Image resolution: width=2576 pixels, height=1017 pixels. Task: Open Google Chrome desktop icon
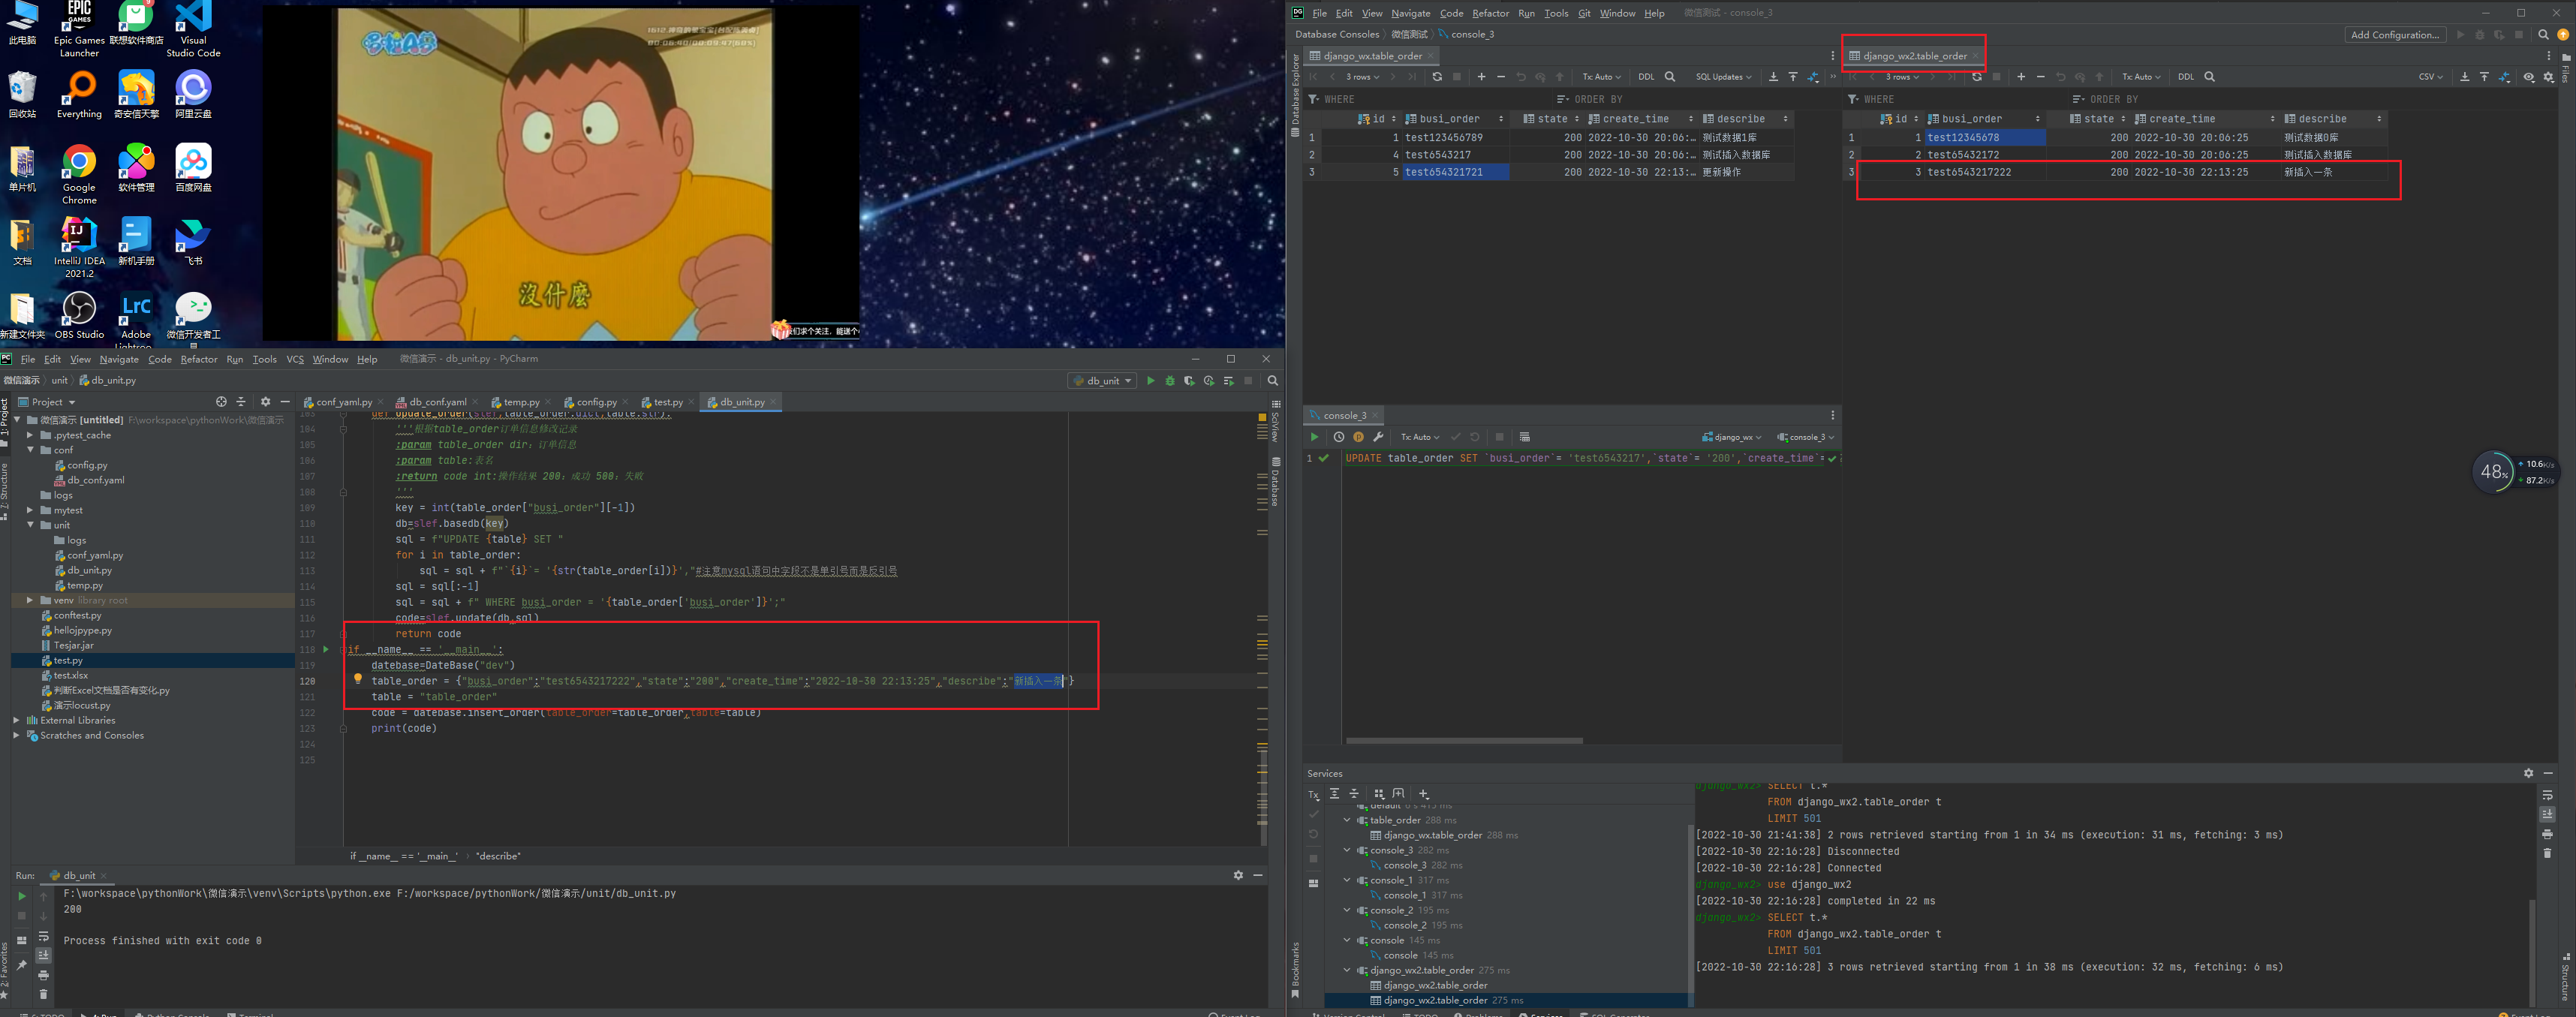79,173
